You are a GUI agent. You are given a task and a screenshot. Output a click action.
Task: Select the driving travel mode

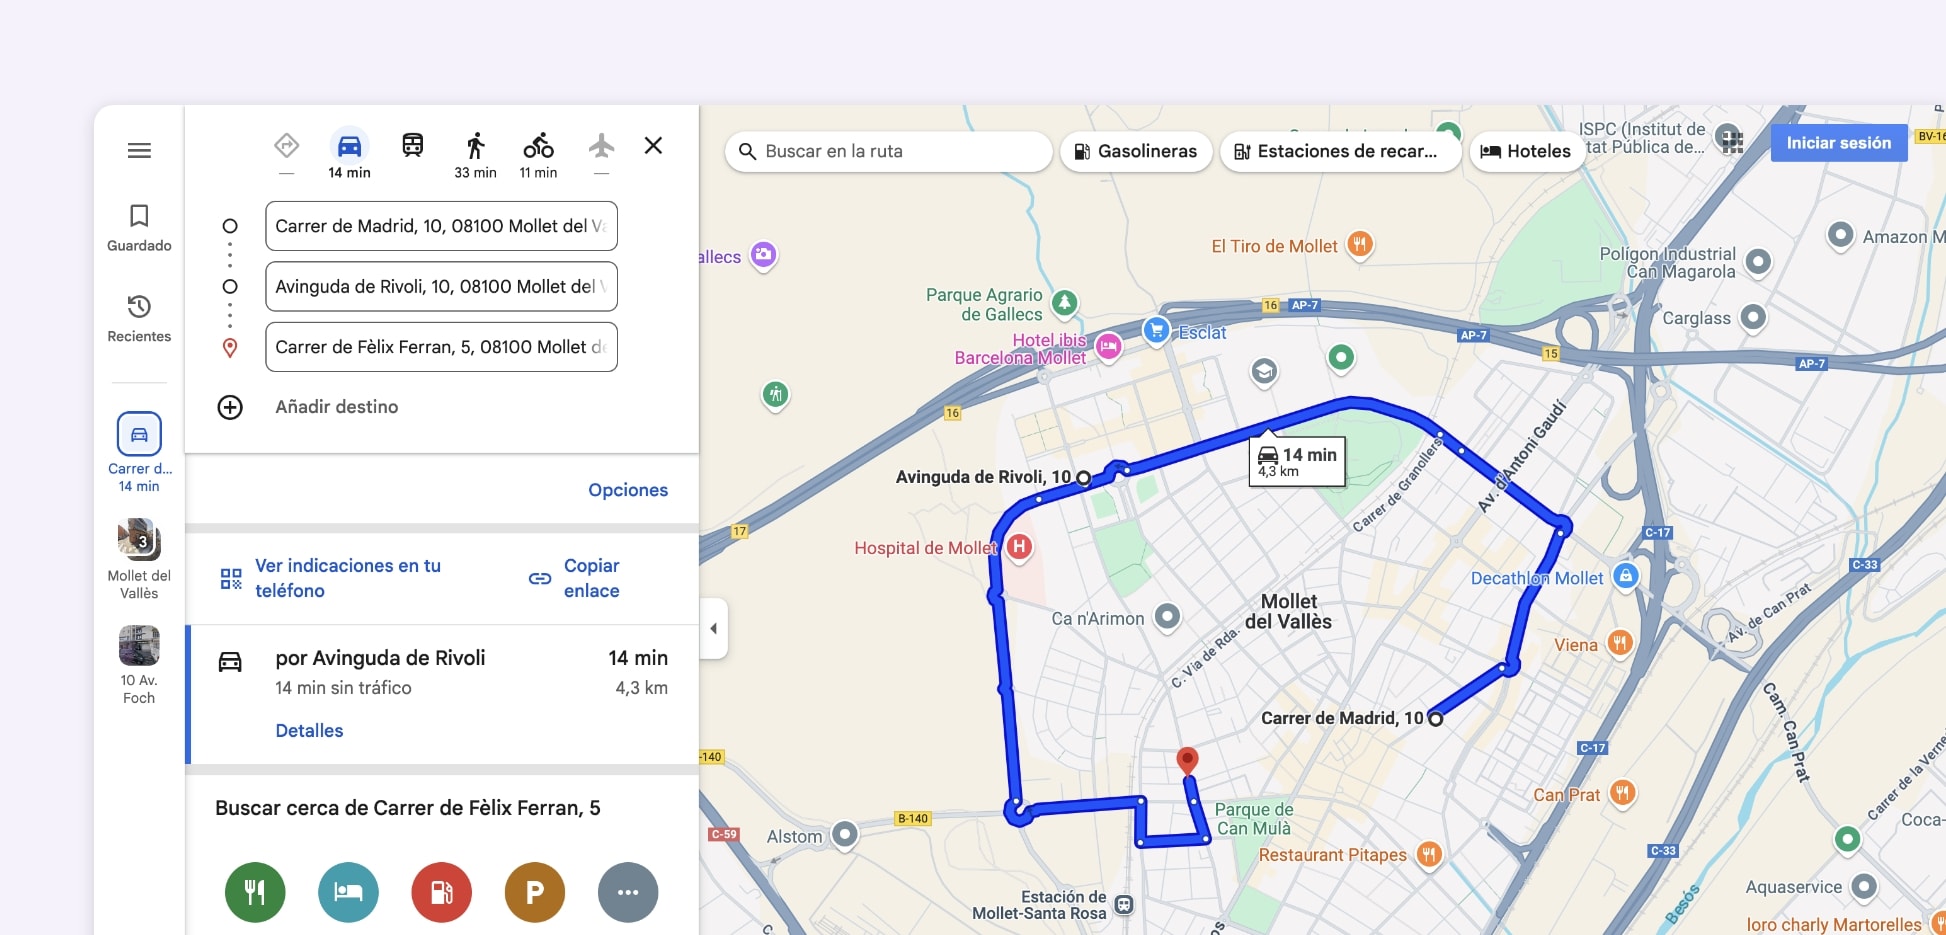coord(349,147)
